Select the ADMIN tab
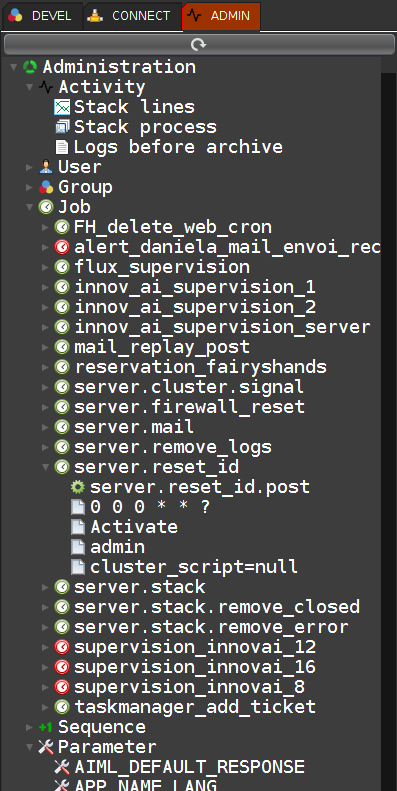Image resolution: width=397 pixels, height=791 pixels. [x=221, y=16]
